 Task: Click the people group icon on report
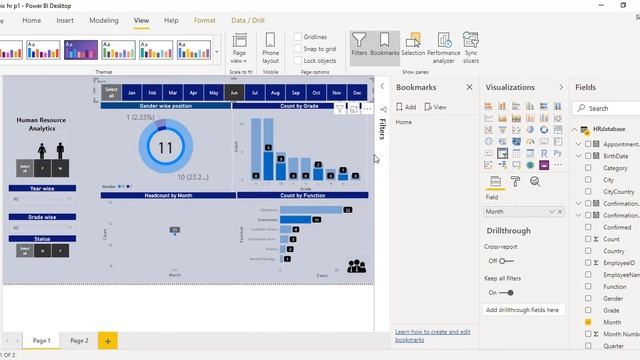click(x=356, y=266)
